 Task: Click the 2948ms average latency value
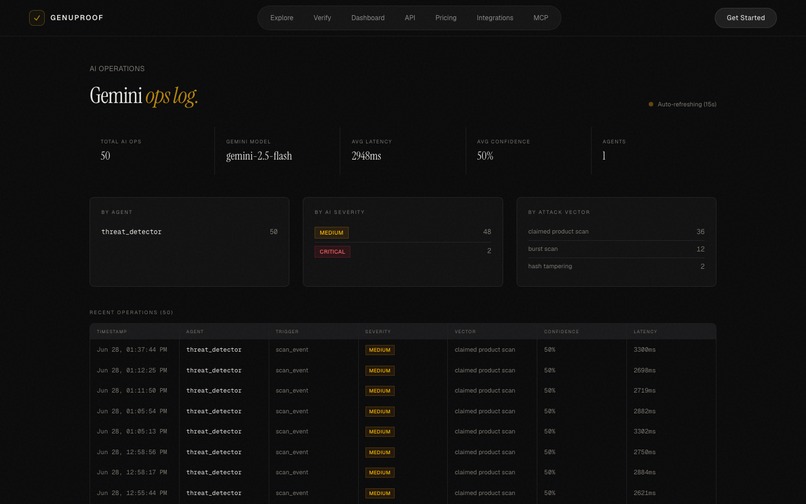coord(367,156)
